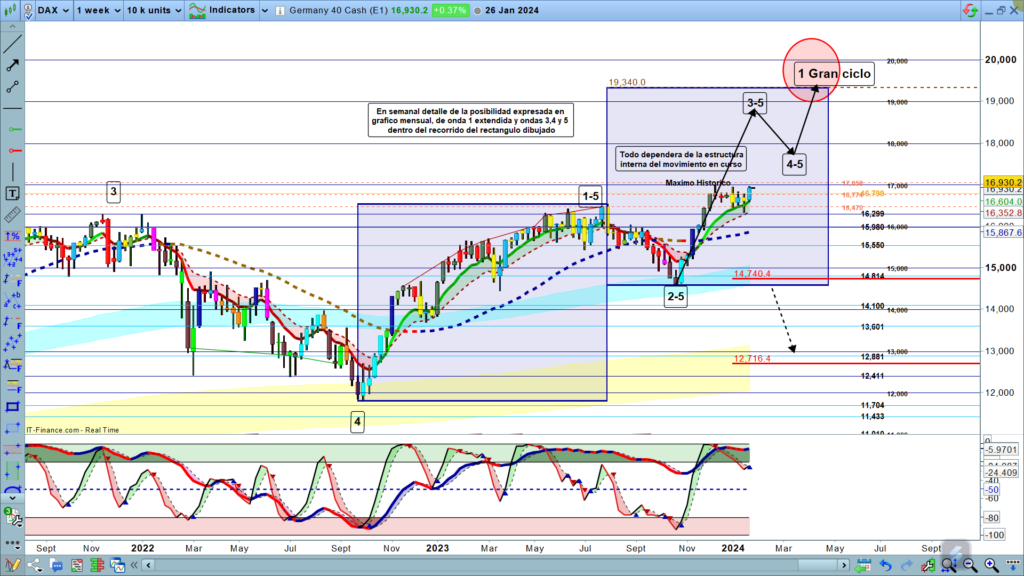Open the Indicators menu
1024x576 pixels.
[x=222, y=10]
